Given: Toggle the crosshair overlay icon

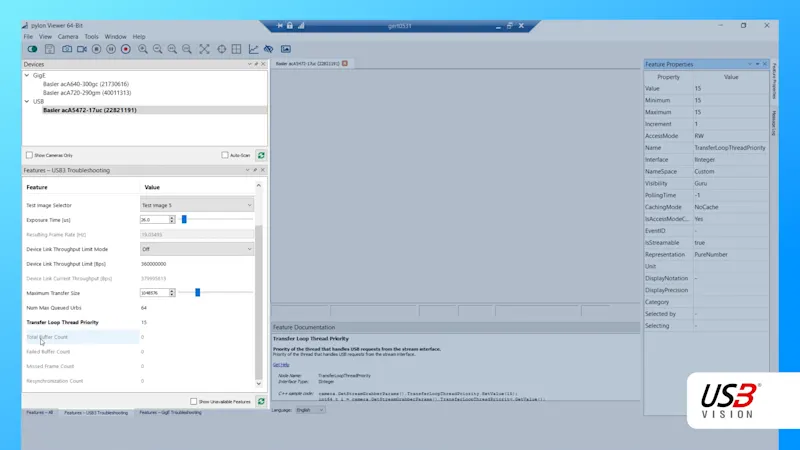Looking at the screenshot, I should pyautogui.click(x=221, y=49).
